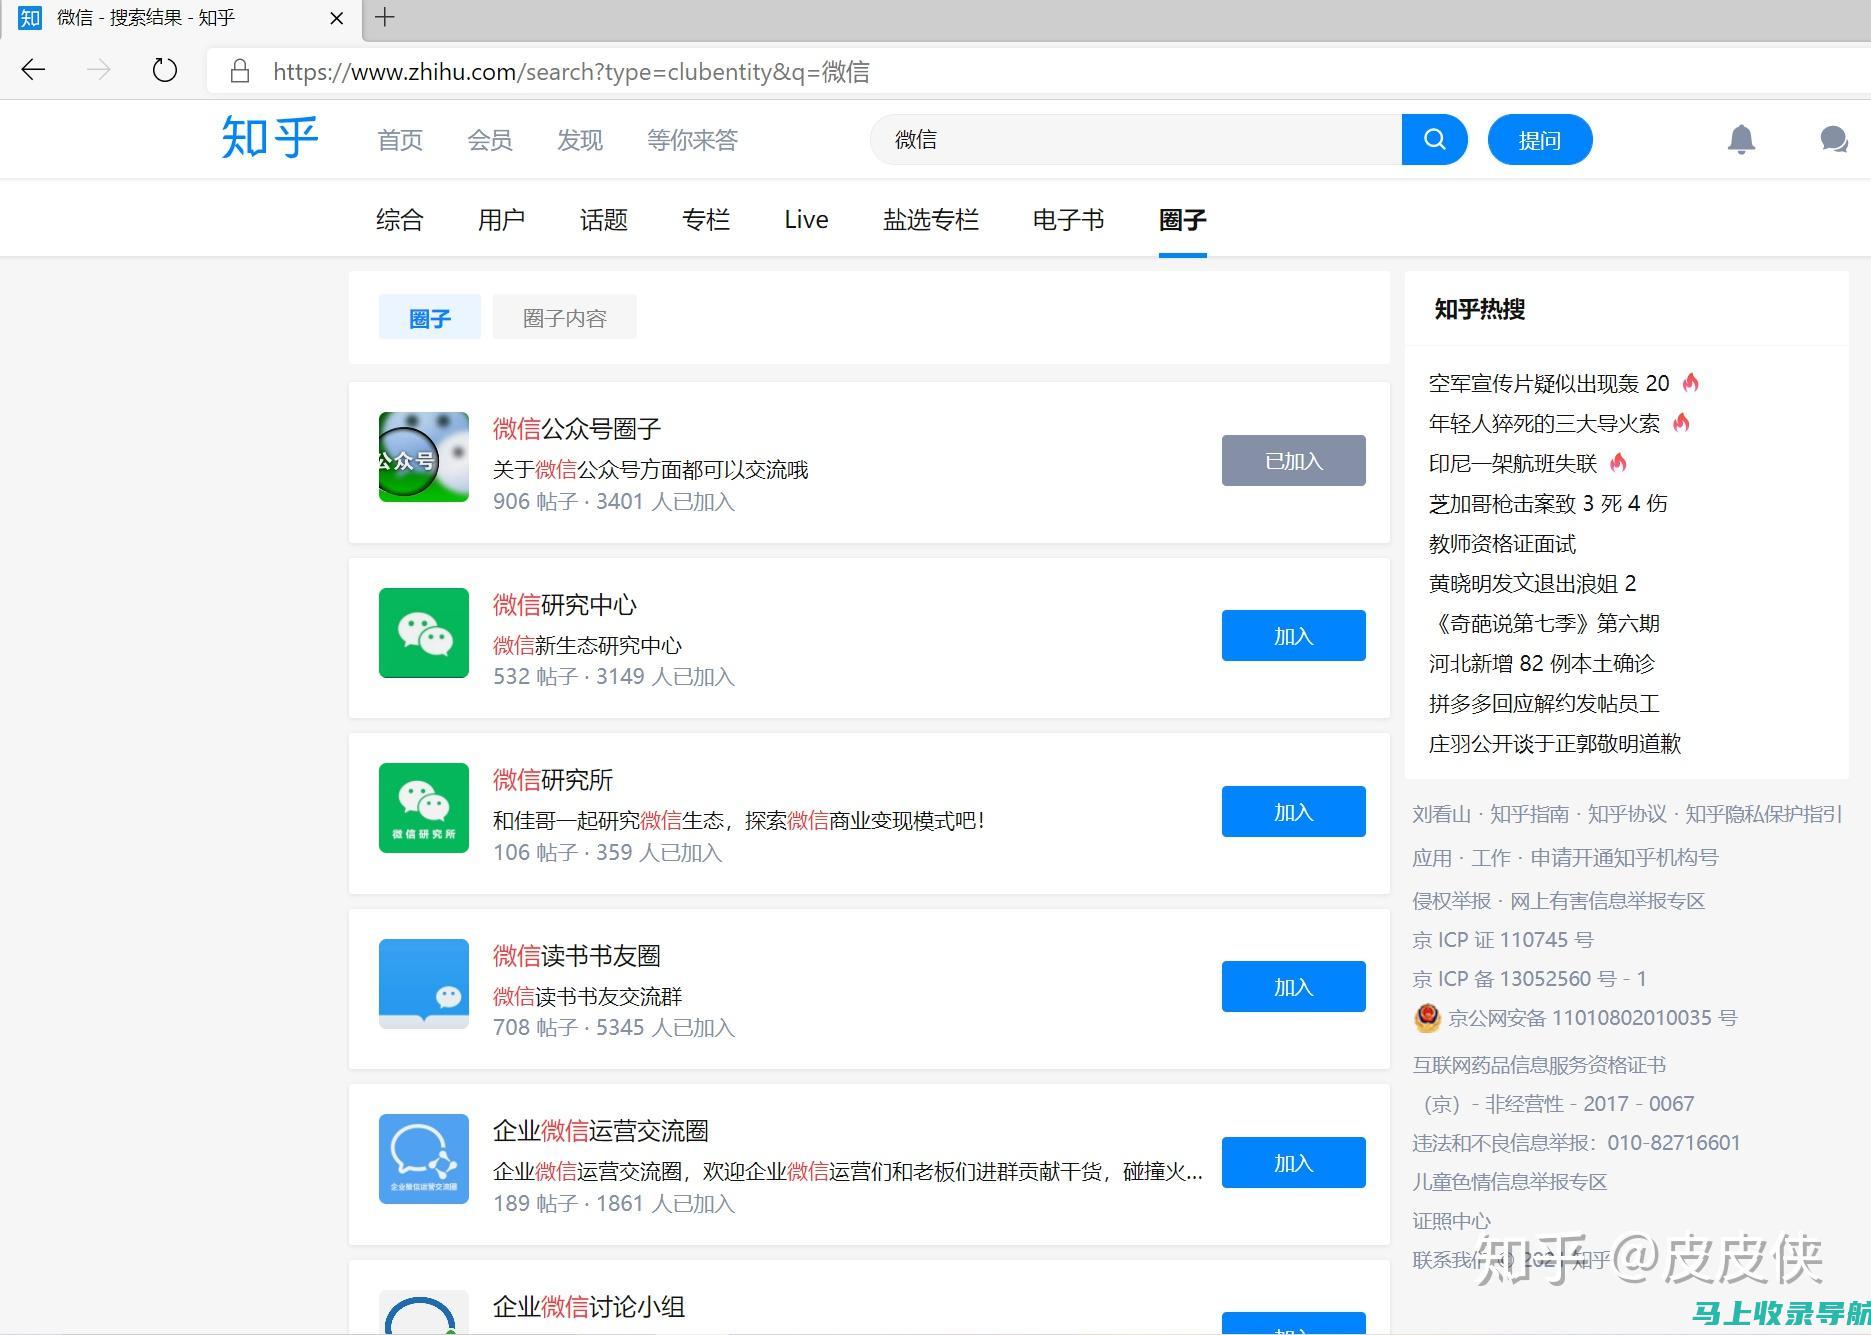Open hot search 拼多多回应解约发帖员工
The height and width of the screenshot is (1335, 1871).
1544,703
